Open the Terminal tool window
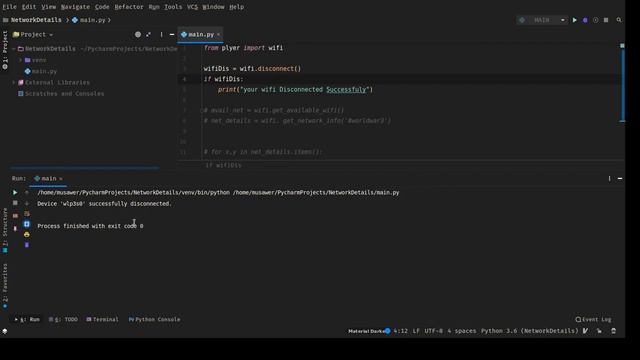This screenshot has height=360, width=640. [x=102, y=320]
